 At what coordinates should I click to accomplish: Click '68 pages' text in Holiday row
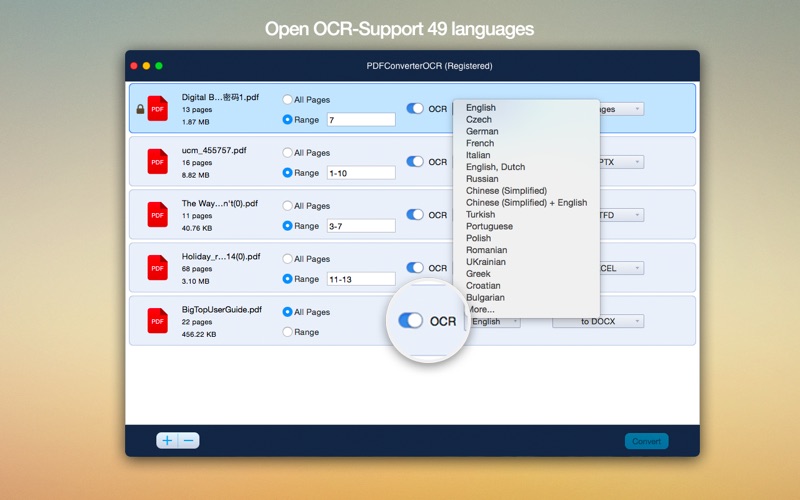[197, 269]
